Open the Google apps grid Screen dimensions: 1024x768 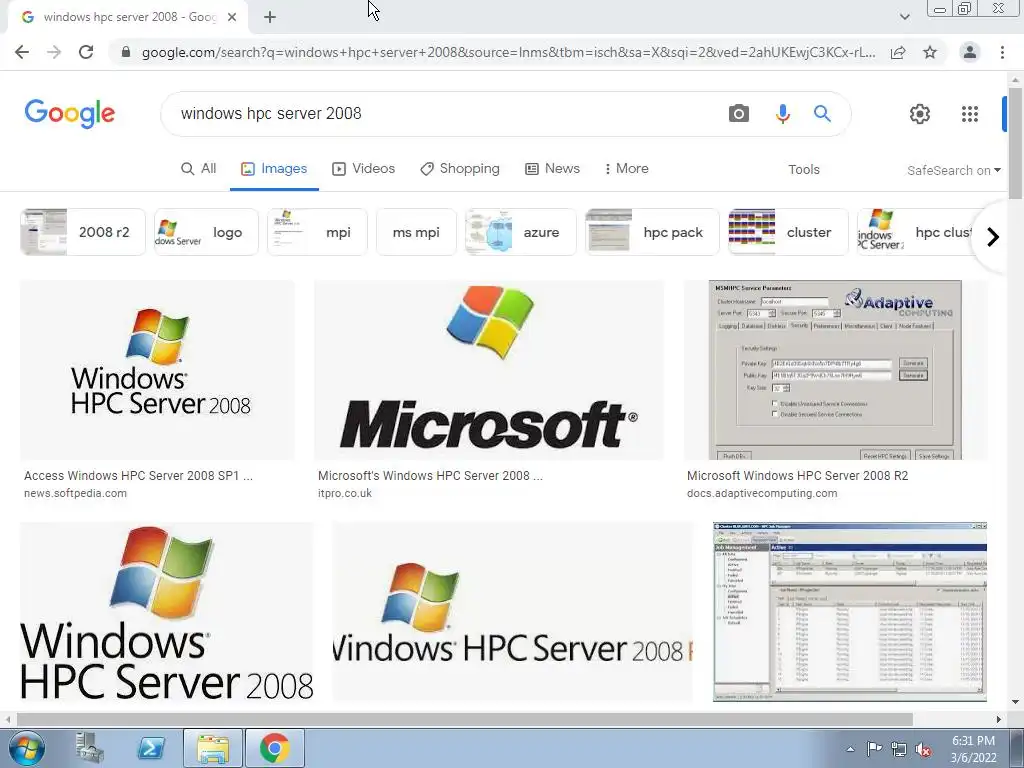click(970, 114)
